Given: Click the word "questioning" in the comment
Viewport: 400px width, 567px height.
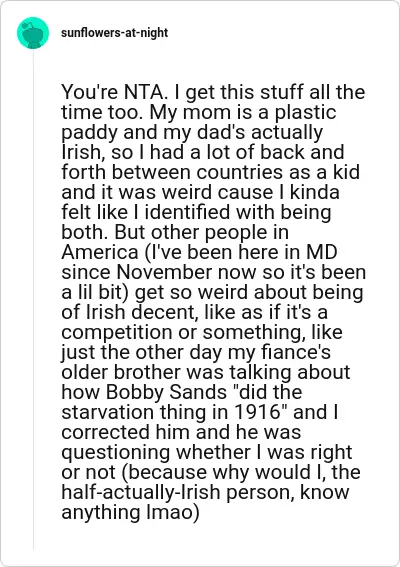Looking at the screenshot, I should click(115, 453).
